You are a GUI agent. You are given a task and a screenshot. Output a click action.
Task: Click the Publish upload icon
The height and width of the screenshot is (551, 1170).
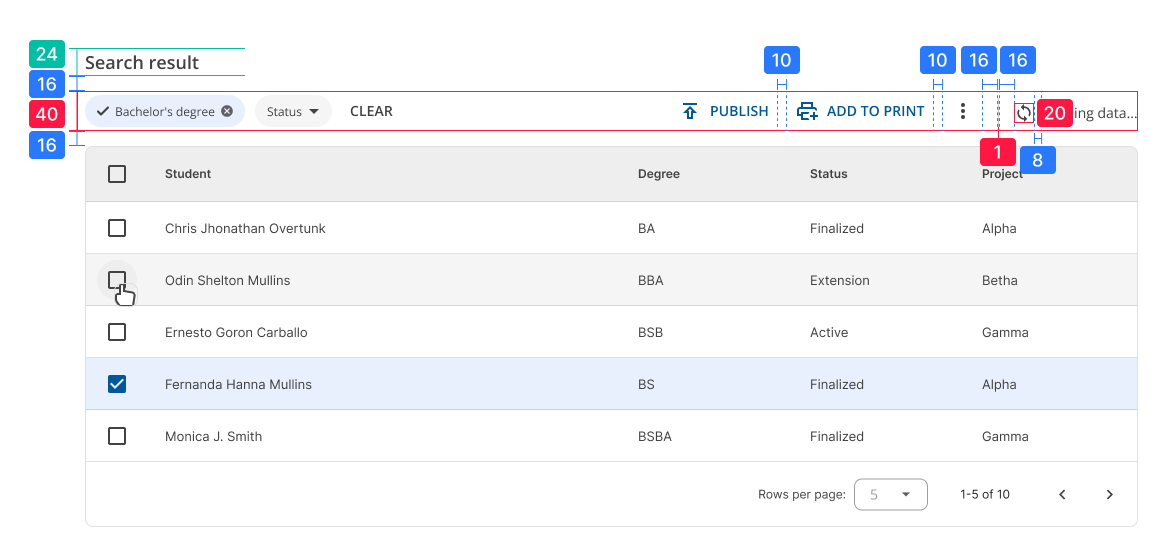point(690,111)
